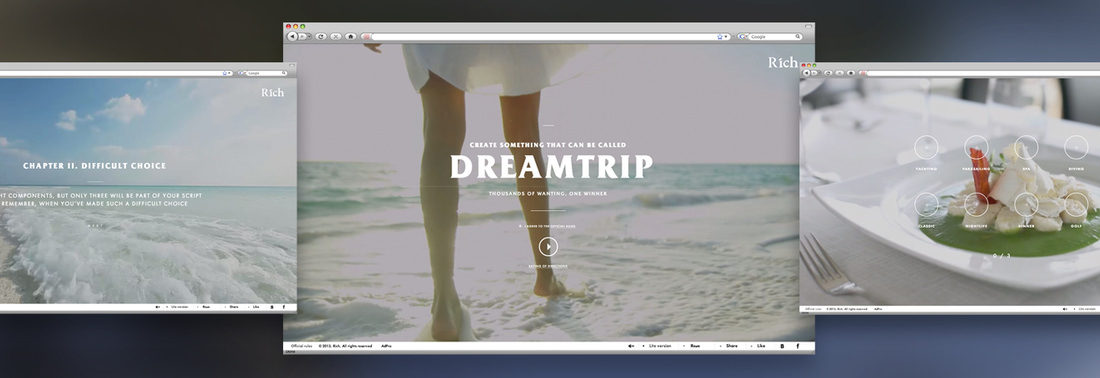Open the Official rules link
This screenshot has height=378, width=1100.
(301, 346)
